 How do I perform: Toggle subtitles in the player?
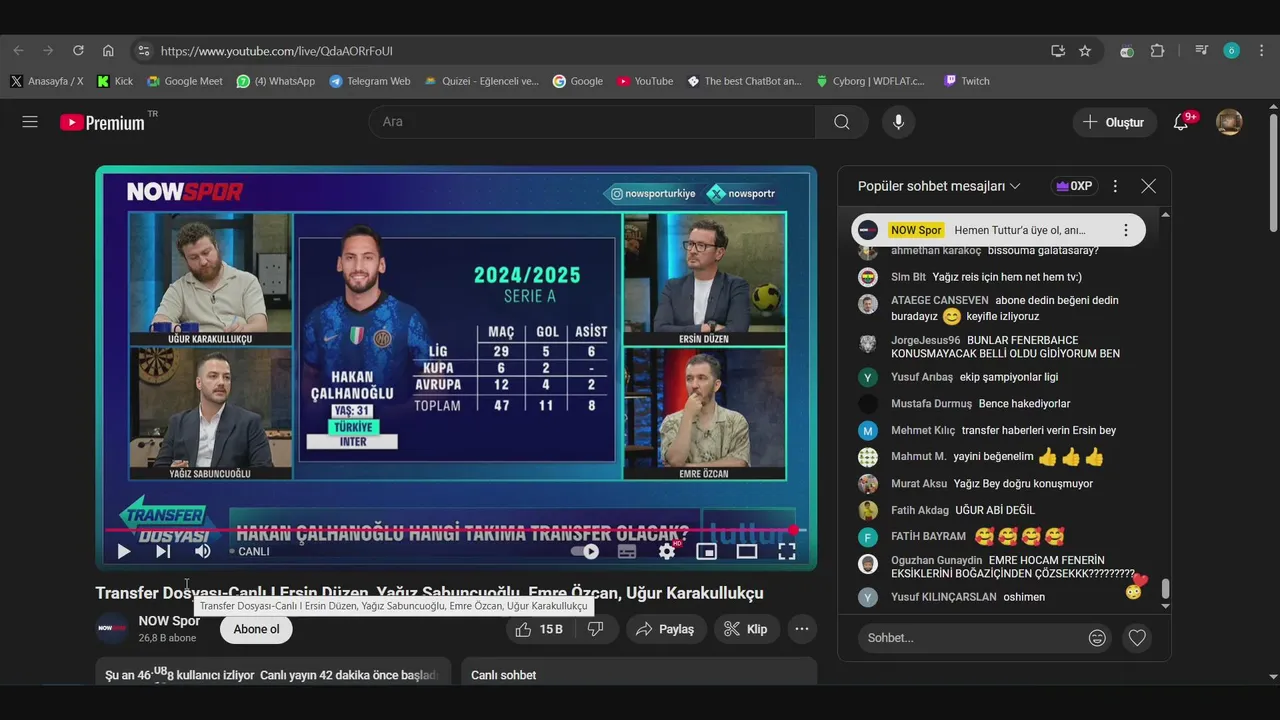click(x=627, y=551)
